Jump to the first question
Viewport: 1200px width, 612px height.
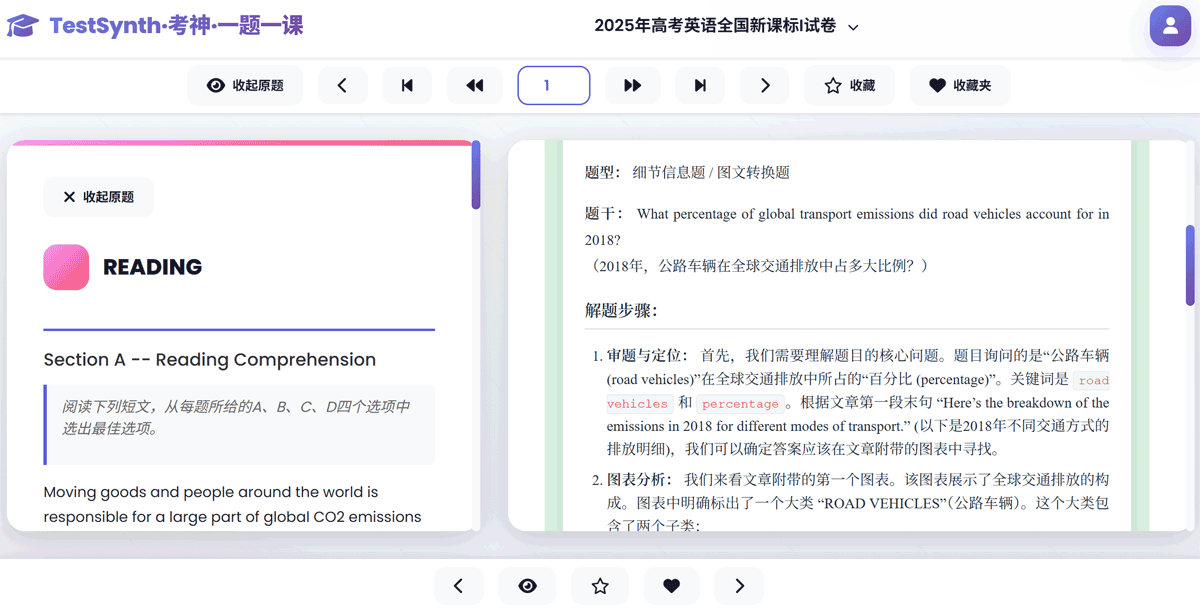tap(407, 86)
